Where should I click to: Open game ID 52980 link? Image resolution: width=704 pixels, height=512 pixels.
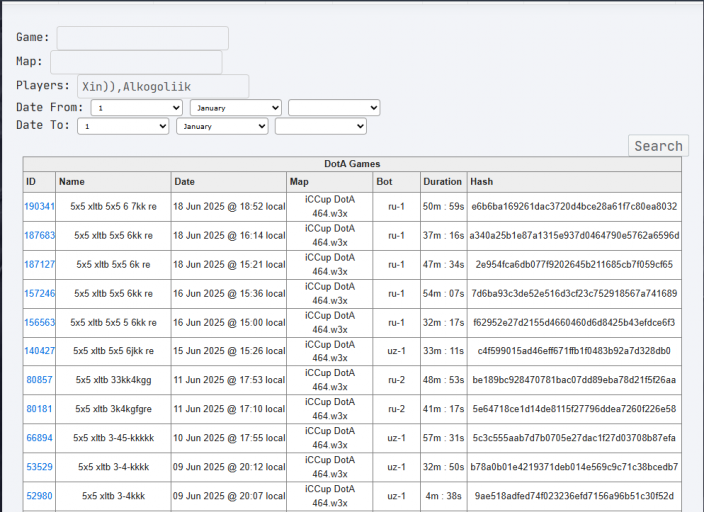[x=40, y=496]
